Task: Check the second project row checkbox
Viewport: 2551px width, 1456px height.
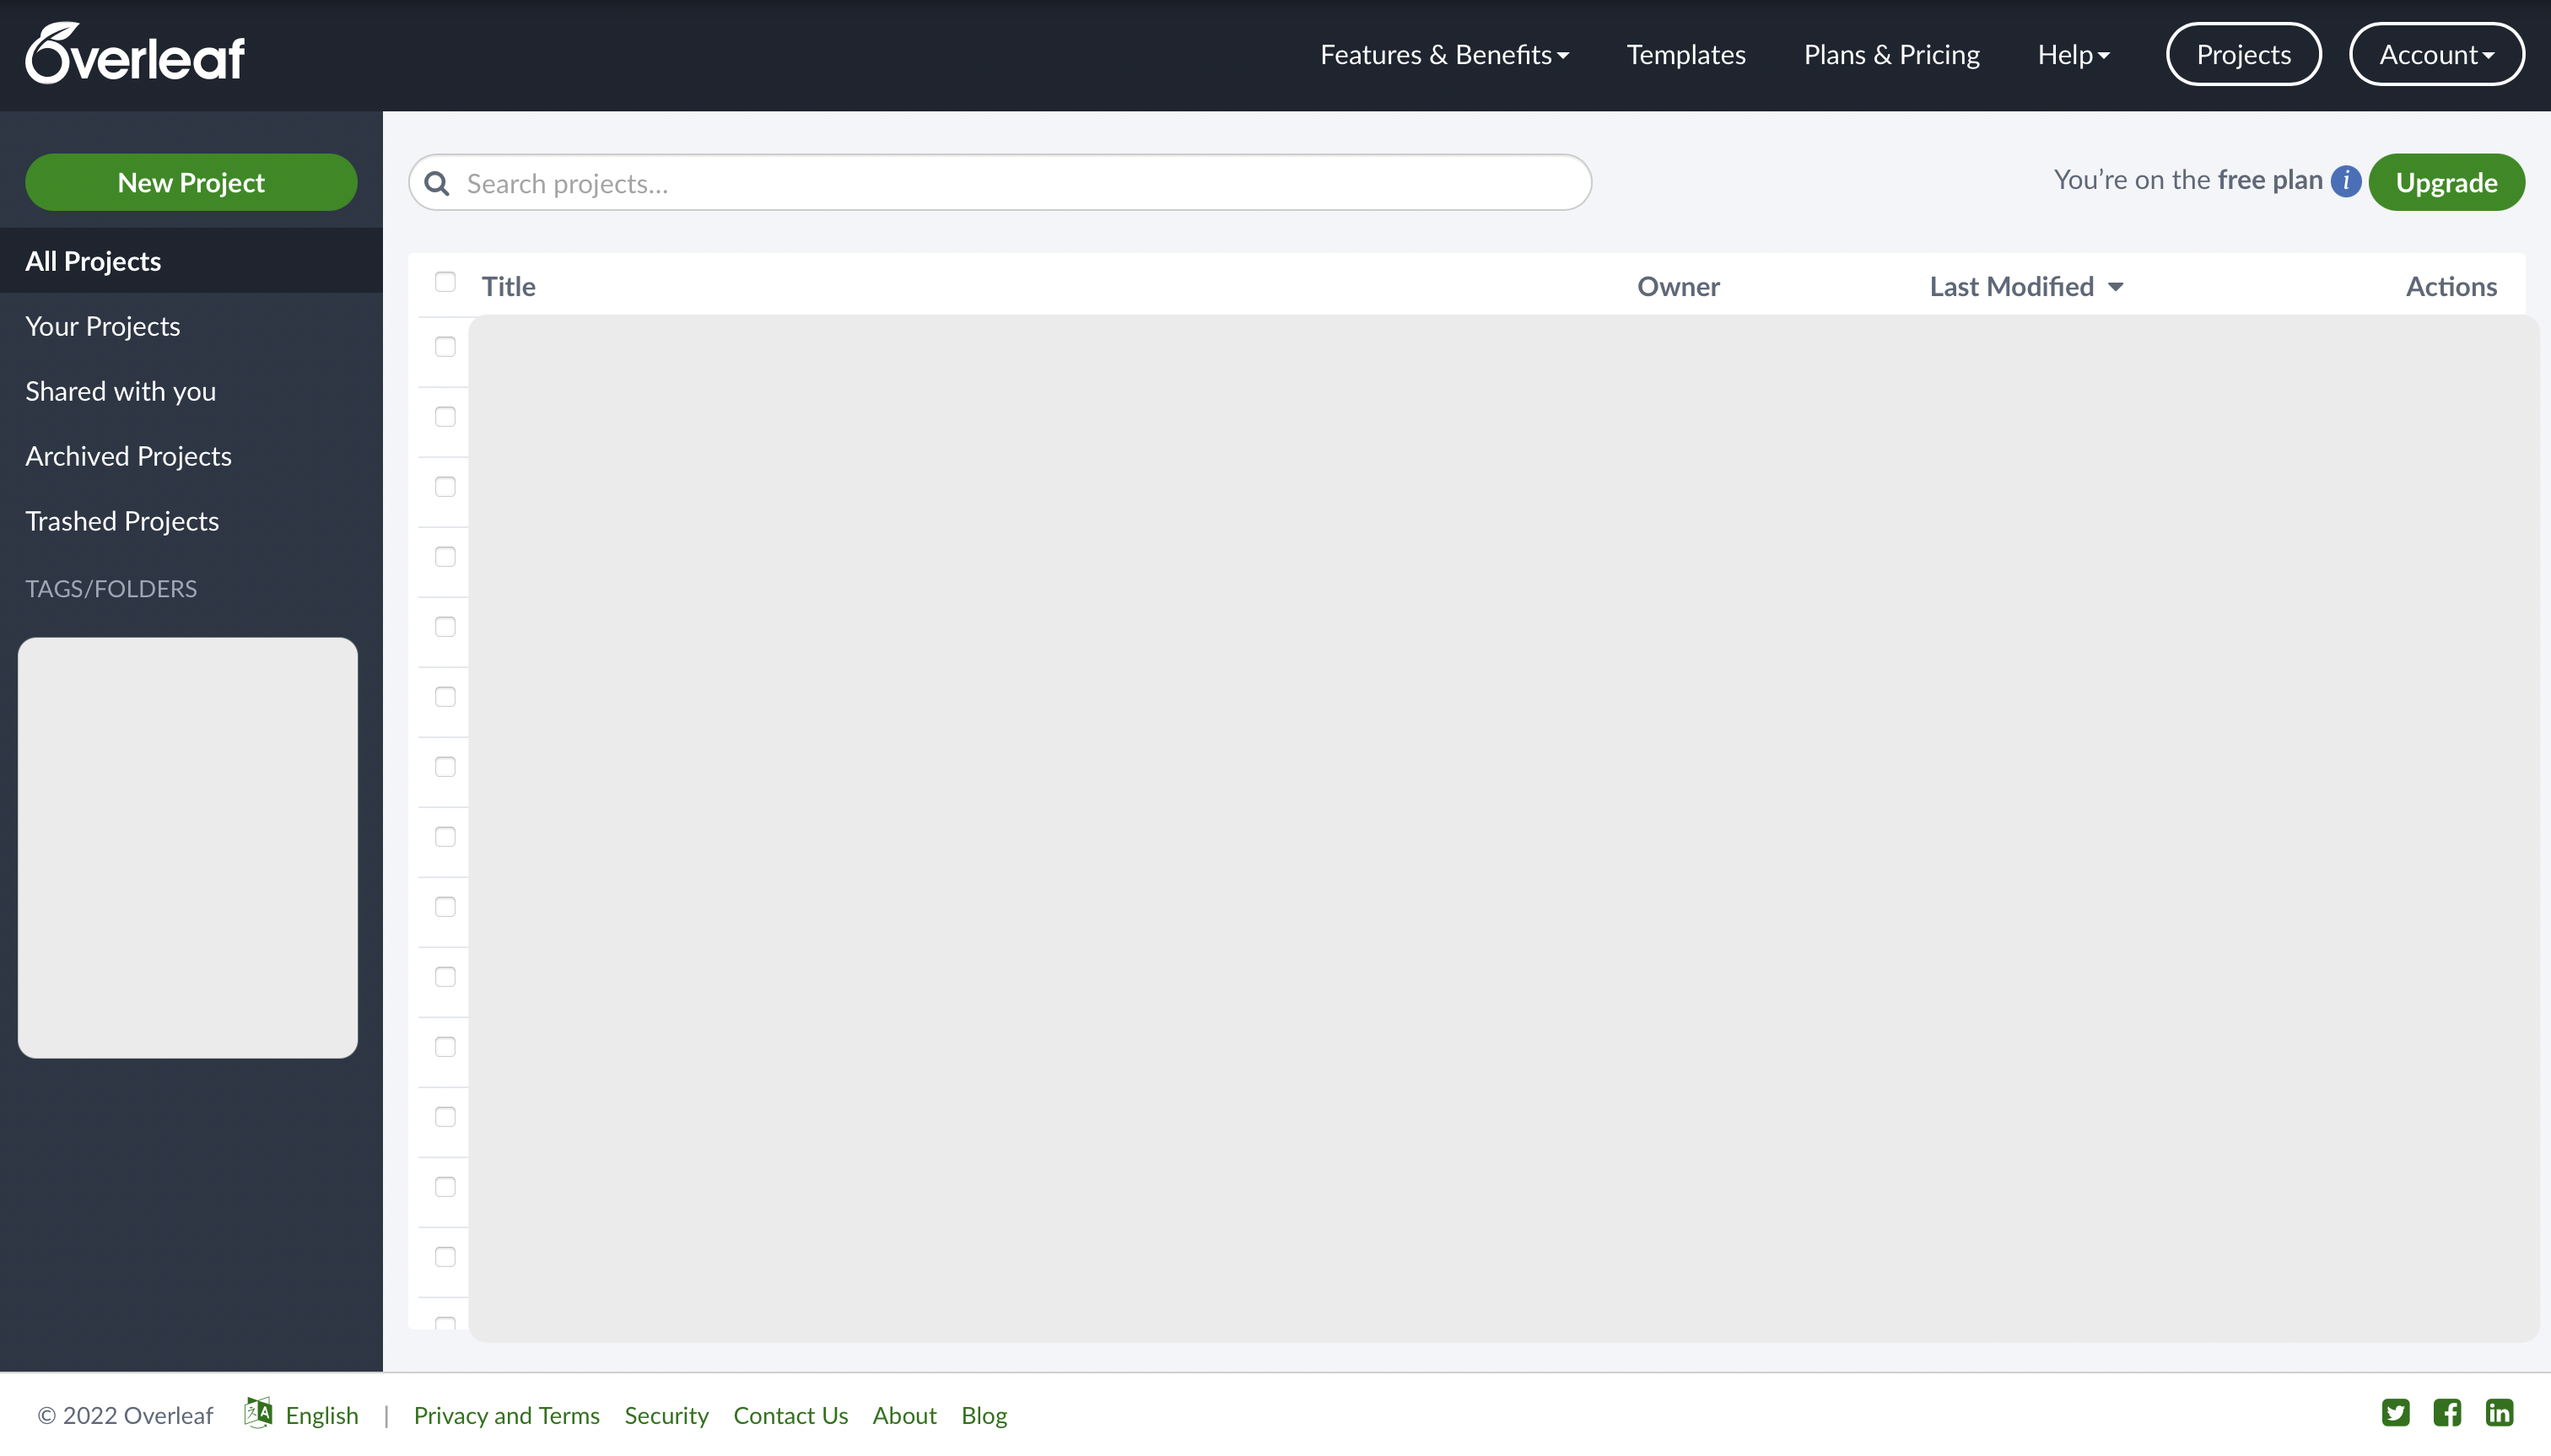Action: pyautogui.click(x=445, y=417)
